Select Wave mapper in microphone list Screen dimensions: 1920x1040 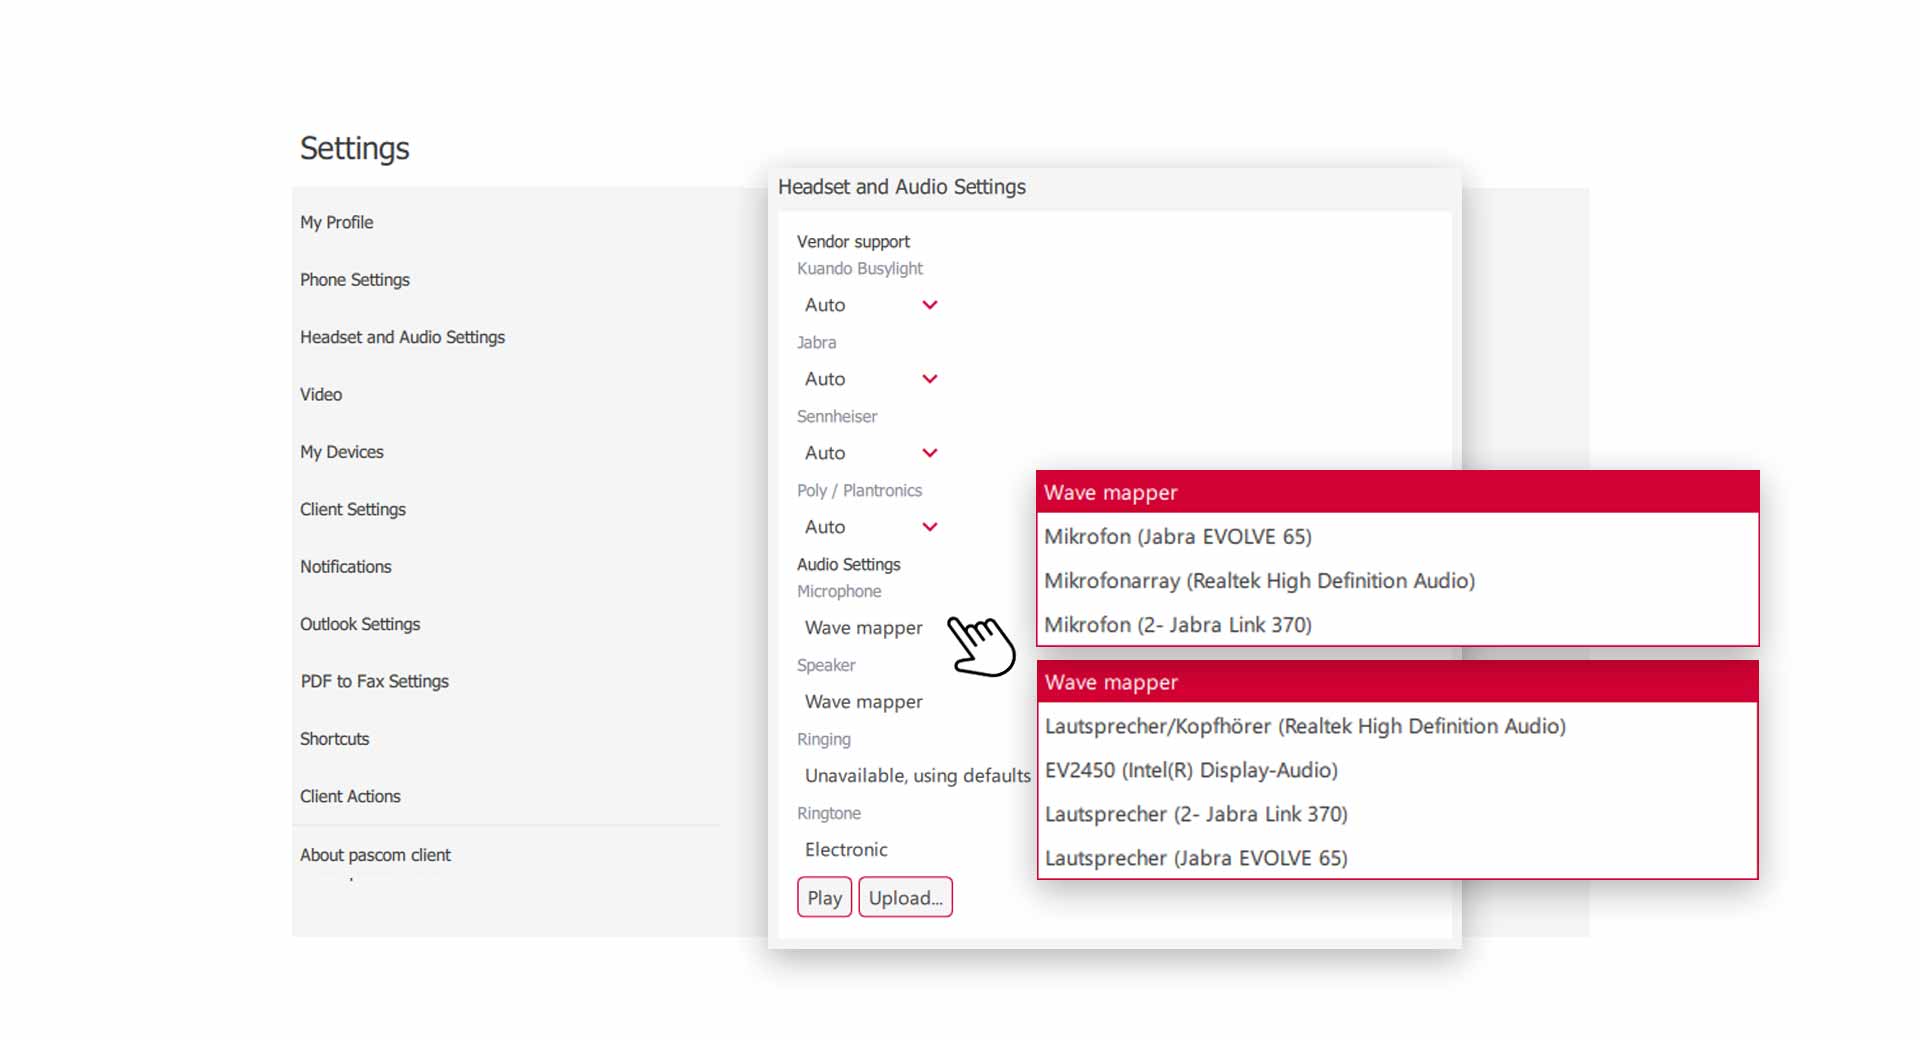(1397, 492)
